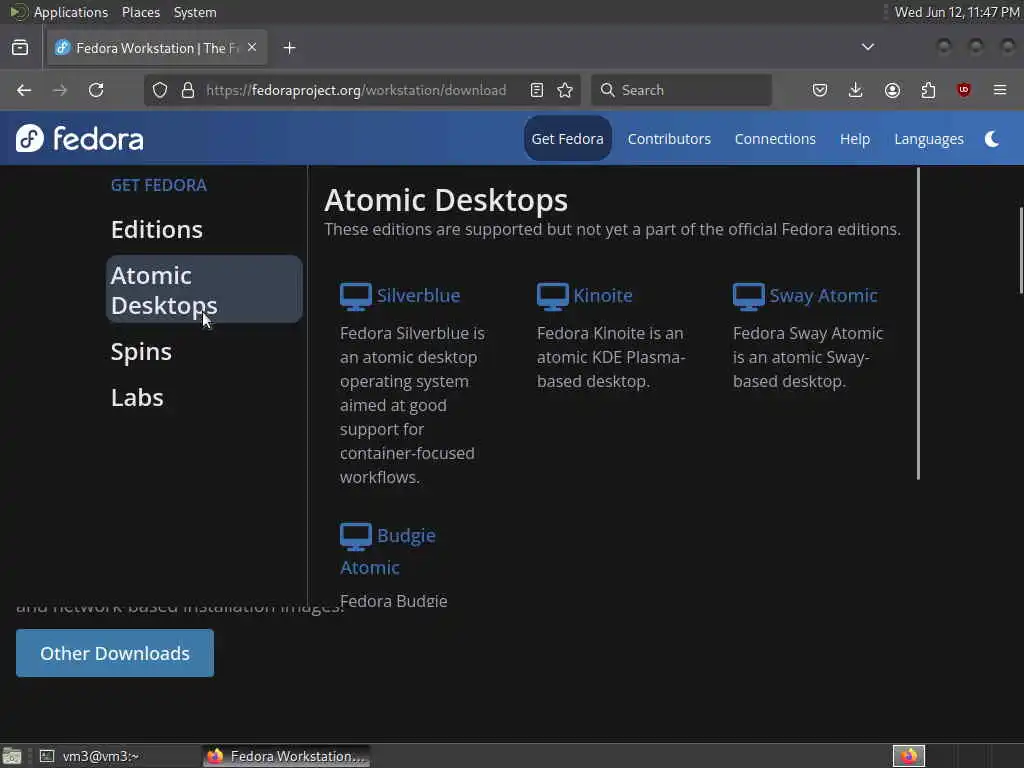Select Spins in the sidebar
Image resolution: width=1024 pixels, height=768 pixels.
tap(141, 351)
